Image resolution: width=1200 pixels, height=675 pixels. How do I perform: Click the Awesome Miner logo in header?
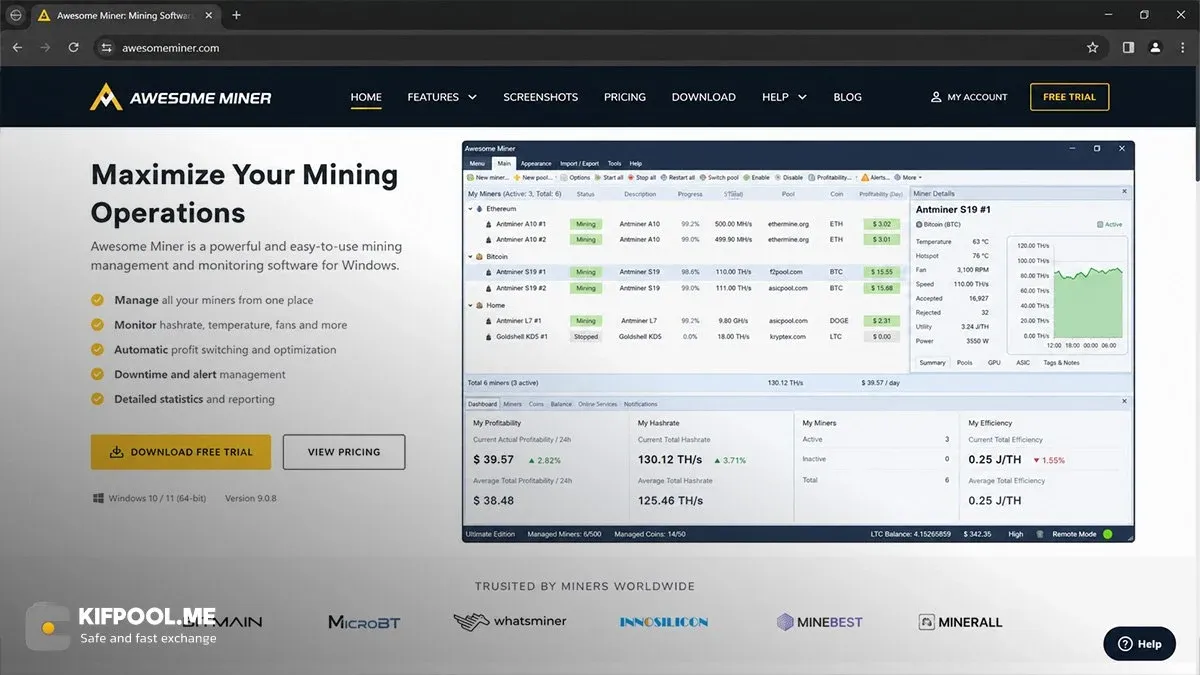pyautogui.click(x=181, y=97)
